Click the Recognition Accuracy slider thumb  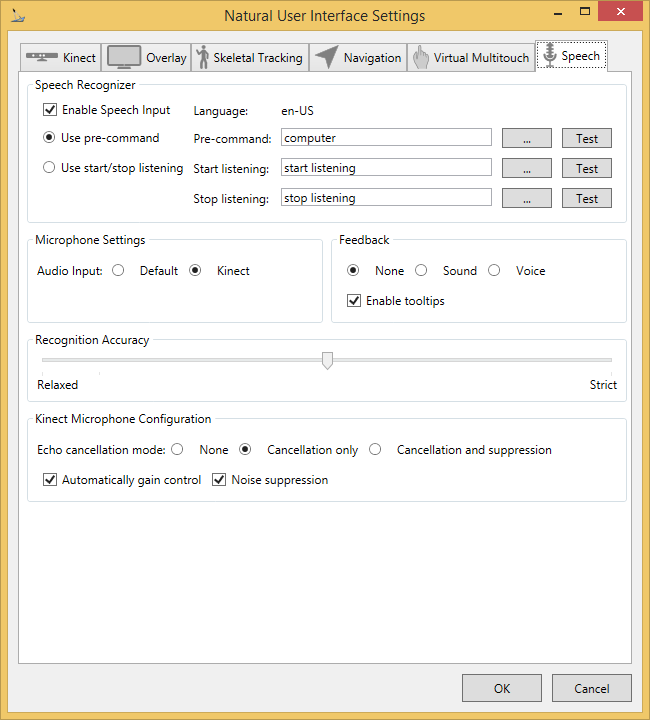(x=327, y=360)
